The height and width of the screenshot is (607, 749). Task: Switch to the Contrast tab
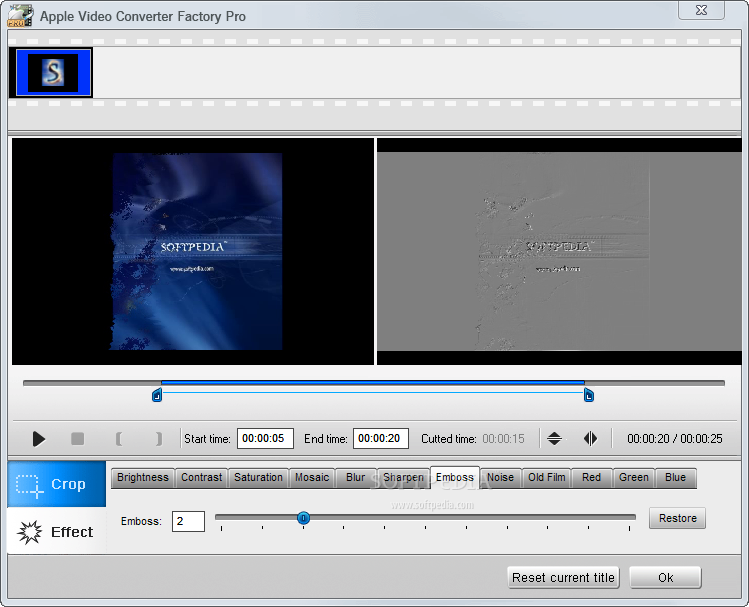tap(202, 478)
